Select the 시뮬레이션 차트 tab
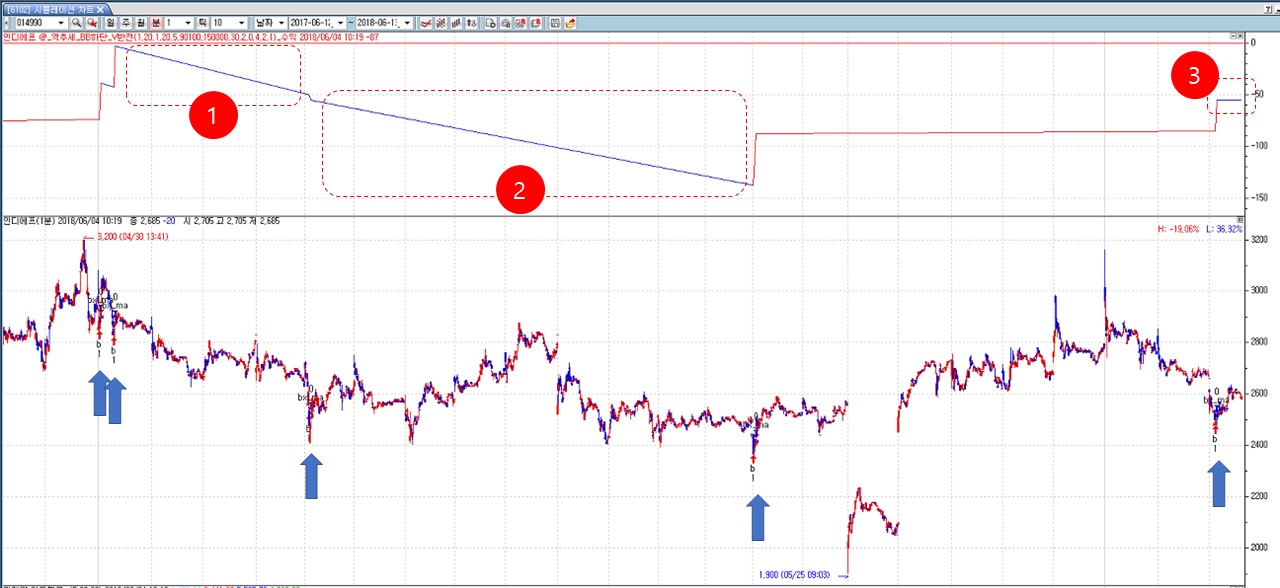Viewport: 1280px width, 588px height. [x=50, y=9]
